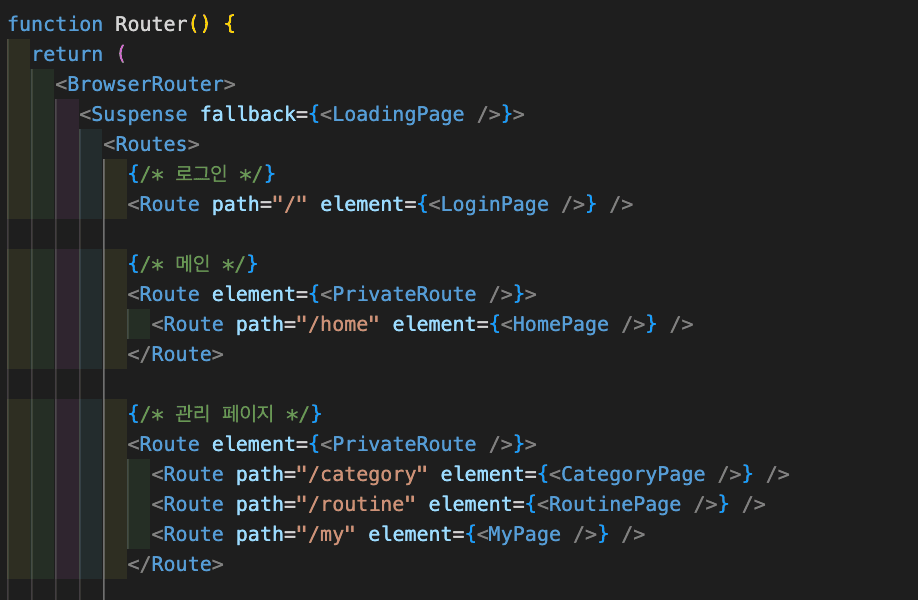The image size is (918, 600).
Task: Click the return keyword
Action: tap(67, 54)
